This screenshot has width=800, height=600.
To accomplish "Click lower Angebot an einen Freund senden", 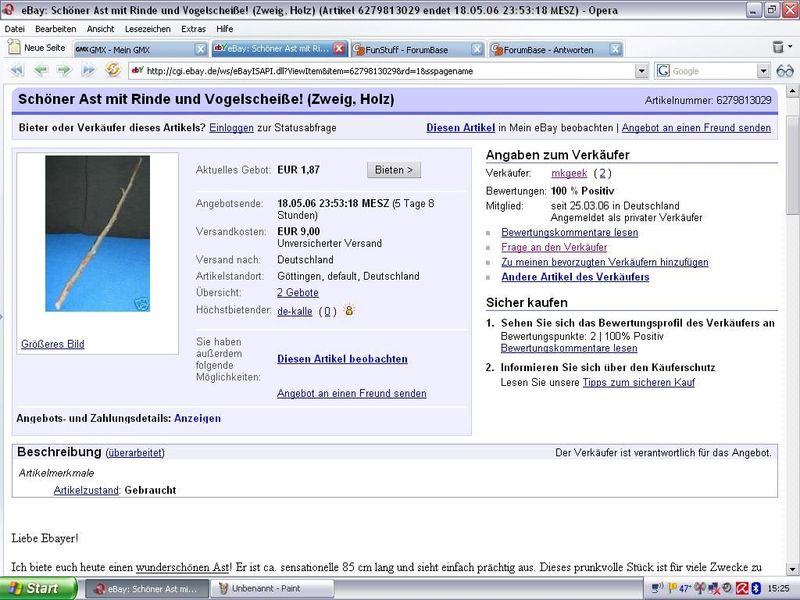I will pyautogui.click(x=352, y=393).
